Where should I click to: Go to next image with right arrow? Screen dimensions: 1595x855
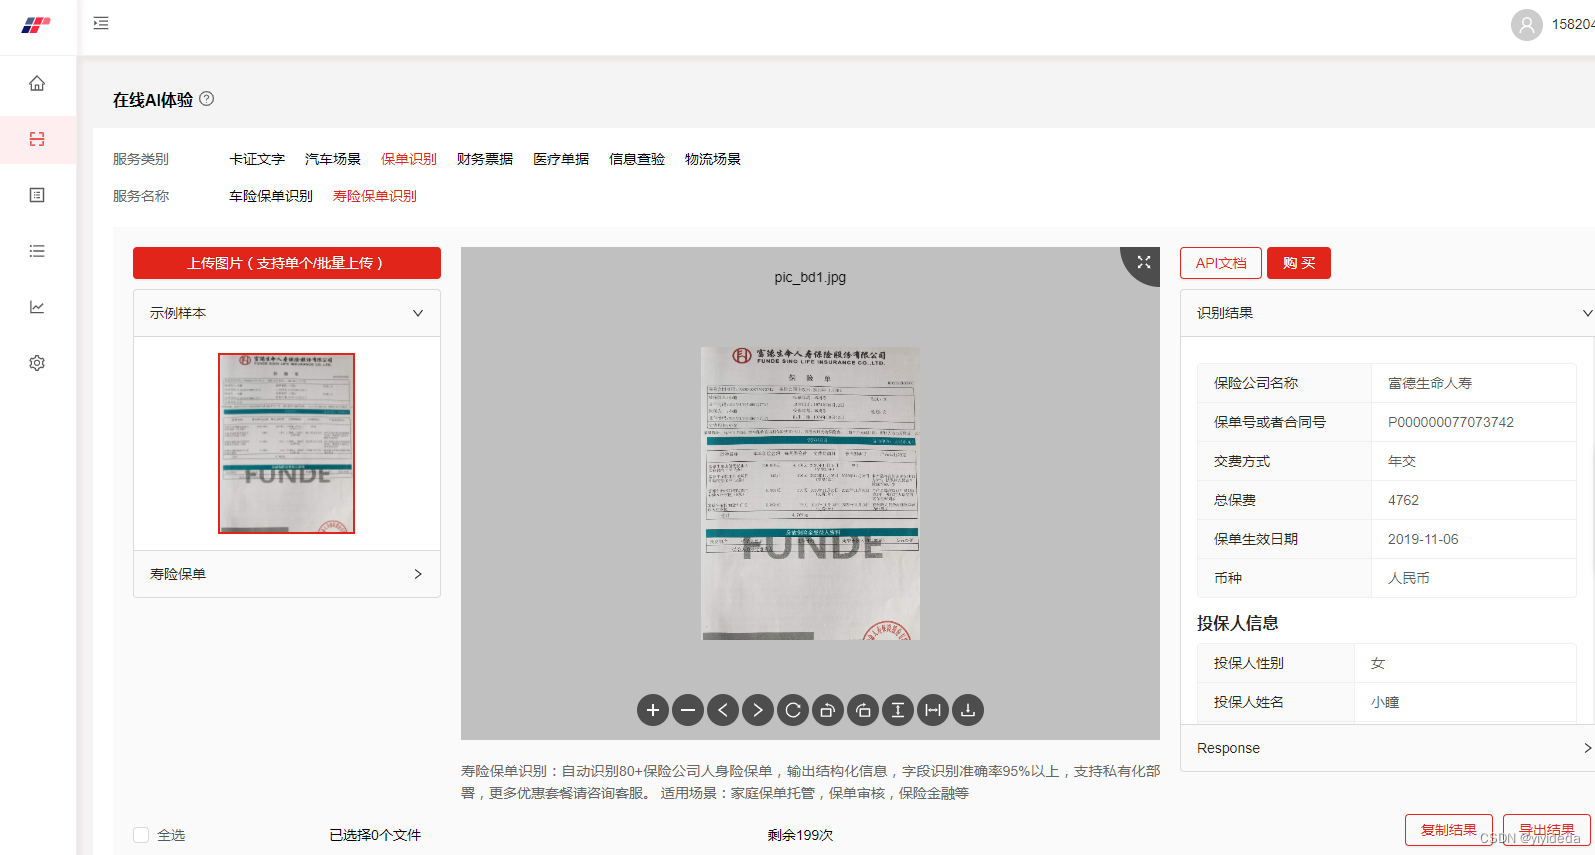pyautogui.click(x=758, y=710)
